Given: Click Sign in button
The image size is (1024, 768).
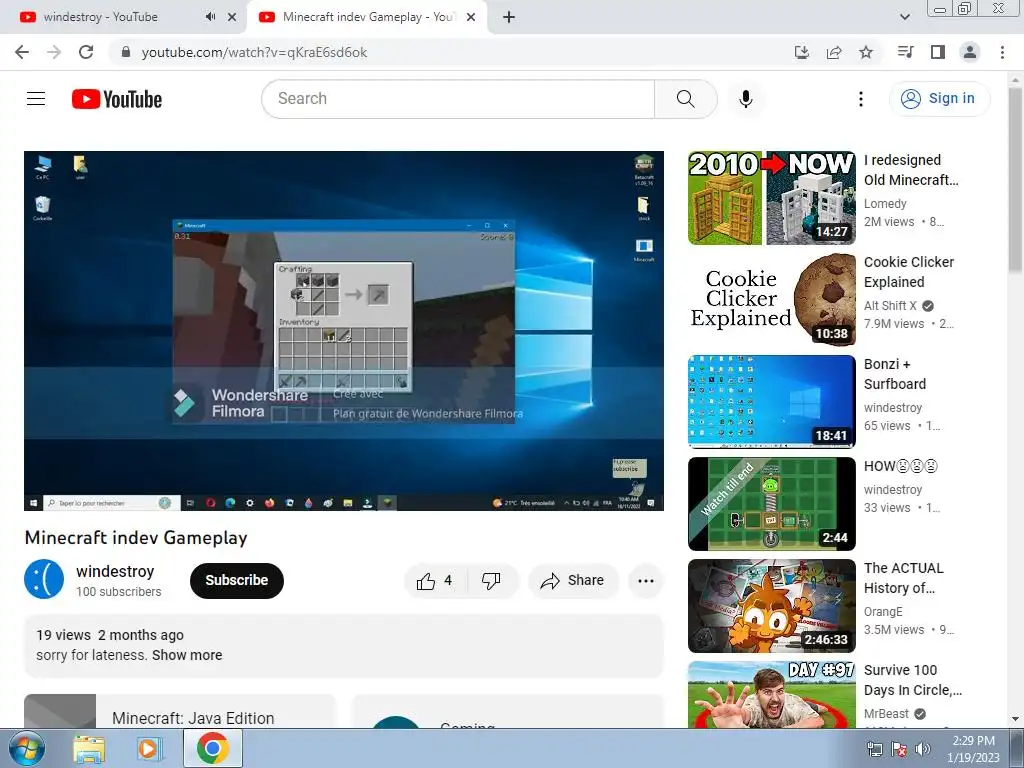Looking at the screenshot, I should (939, 99).
